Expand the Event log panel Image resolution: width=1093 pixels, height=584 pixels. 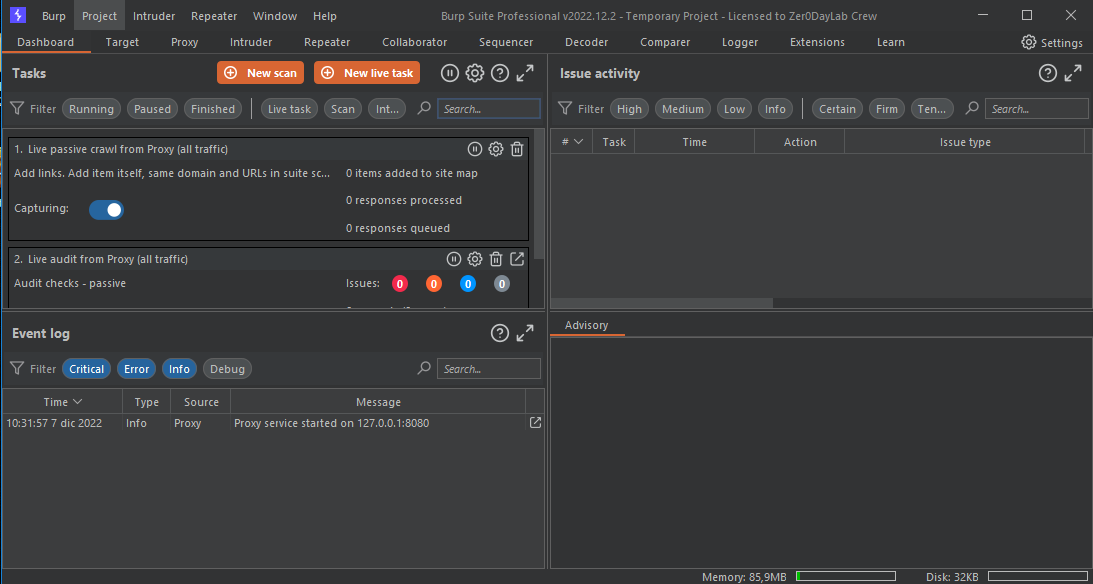[x=525, y=333]
